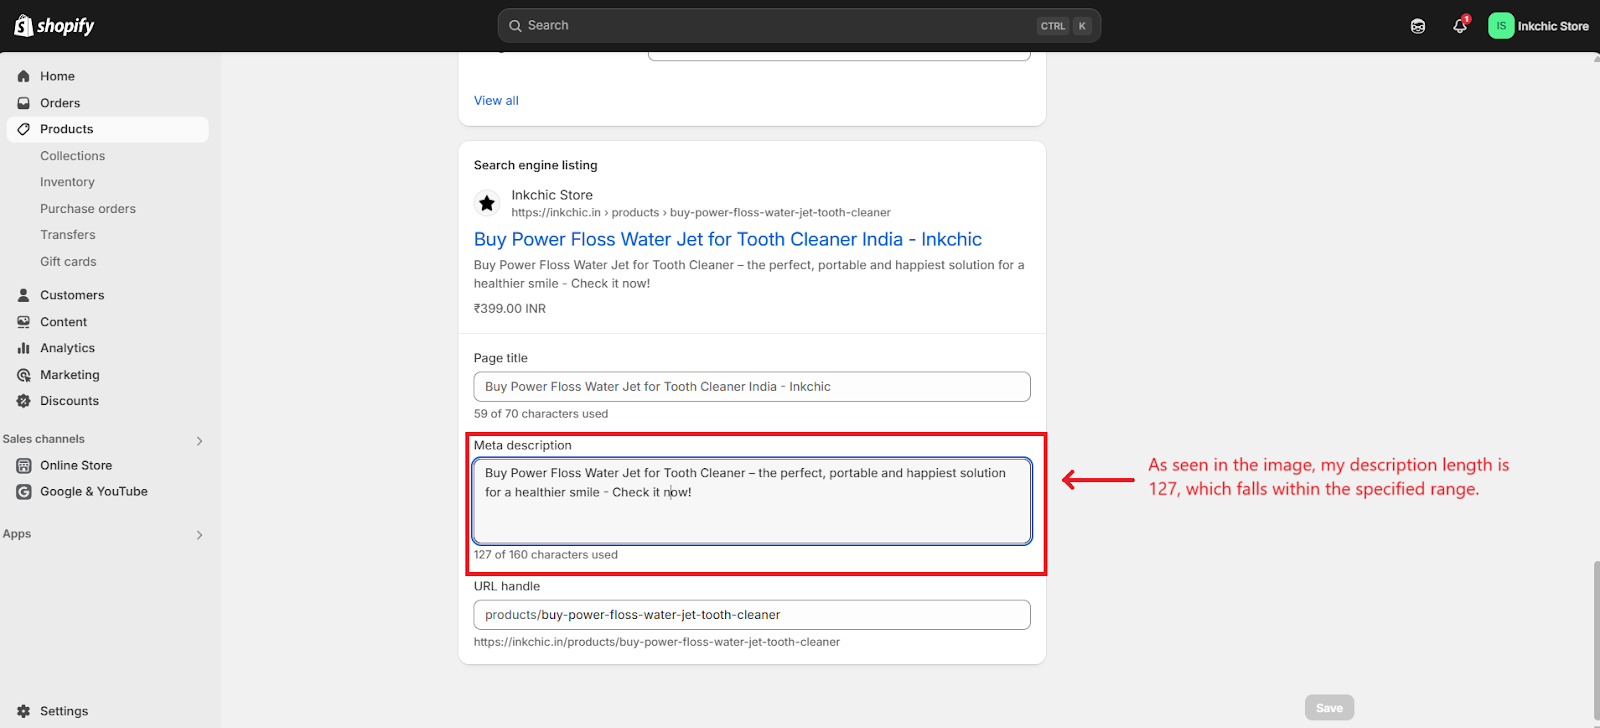
Task: Select Products in the sidebar
Action: point(107,129)
